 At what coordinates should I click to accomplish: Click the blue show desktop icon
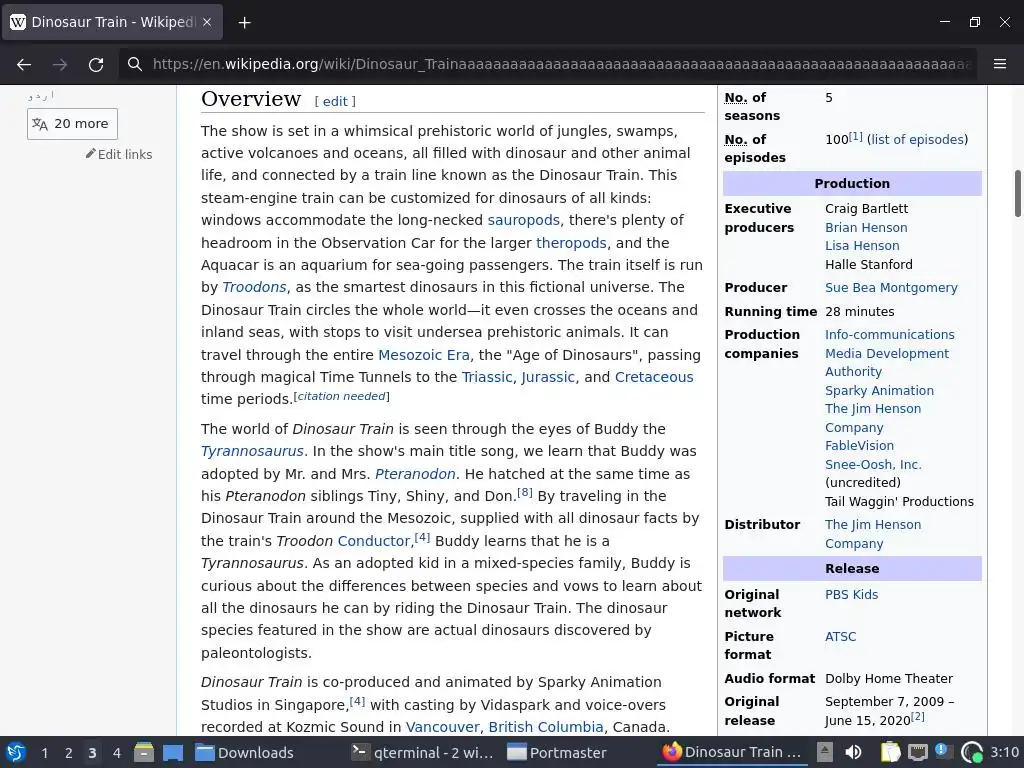(x=173, y=753)
